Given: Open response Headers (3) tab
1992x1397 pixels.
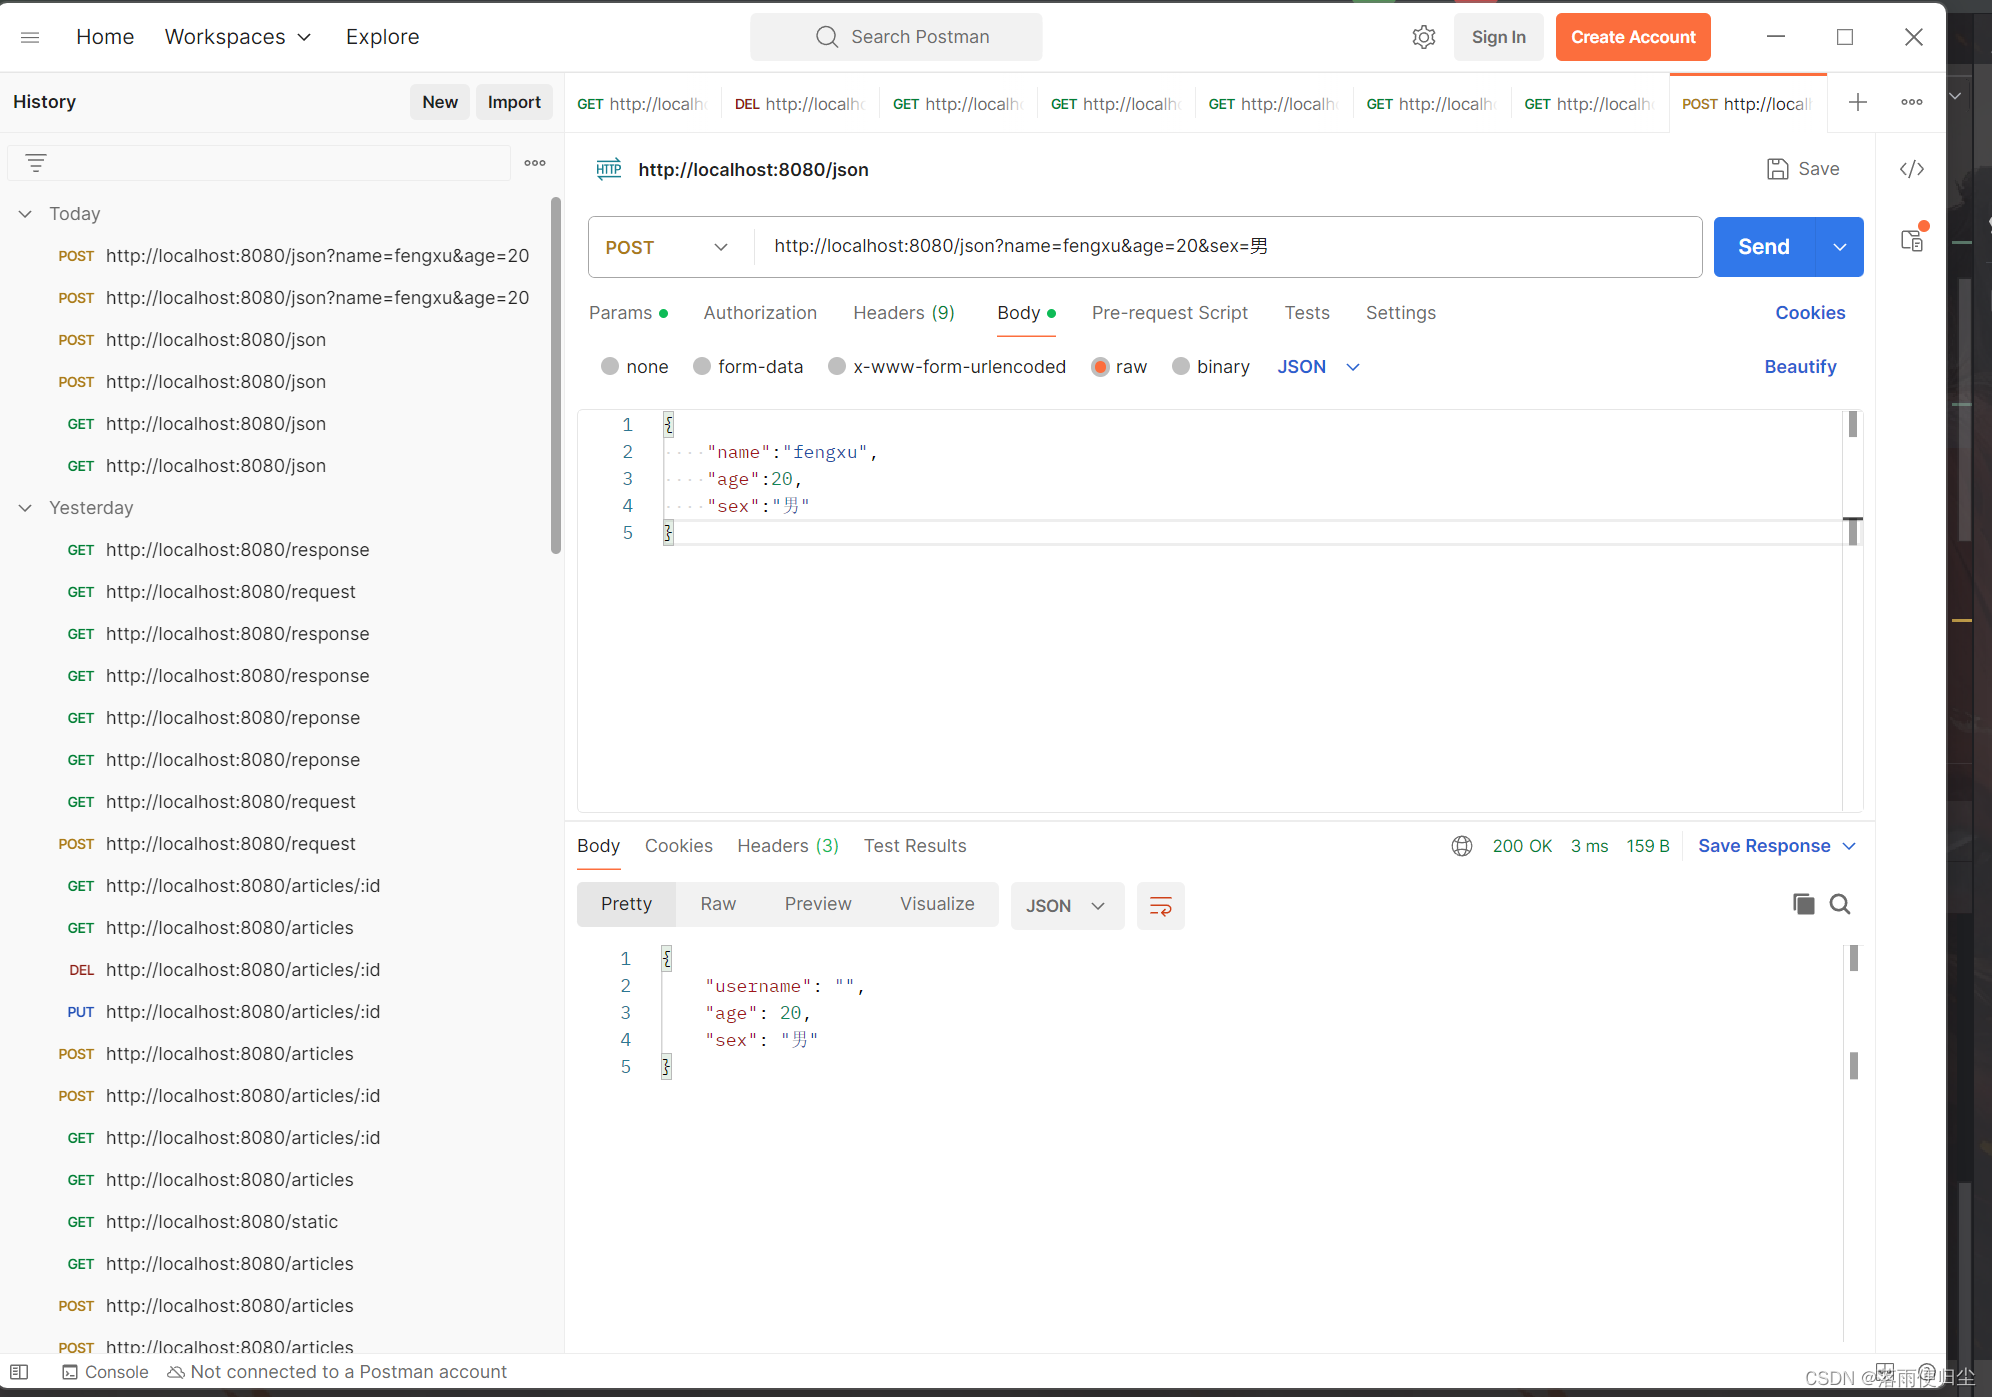Looking at the screenshot, I should click(x=788, y=846).
